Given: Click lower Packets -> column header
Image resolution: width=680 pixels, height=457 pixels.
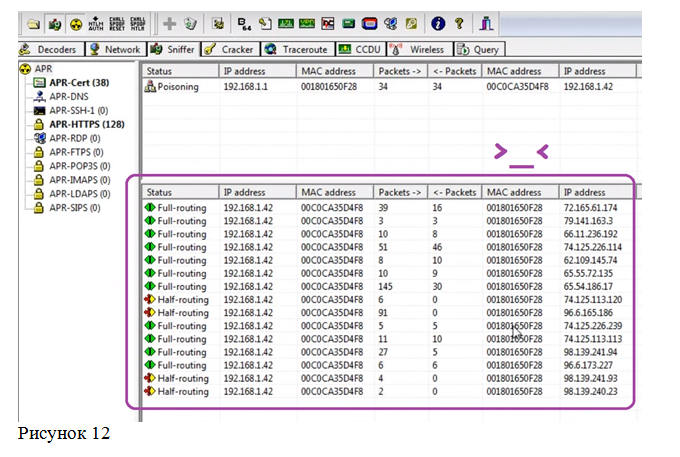Looking at the screenshot, I should [401, 192].
